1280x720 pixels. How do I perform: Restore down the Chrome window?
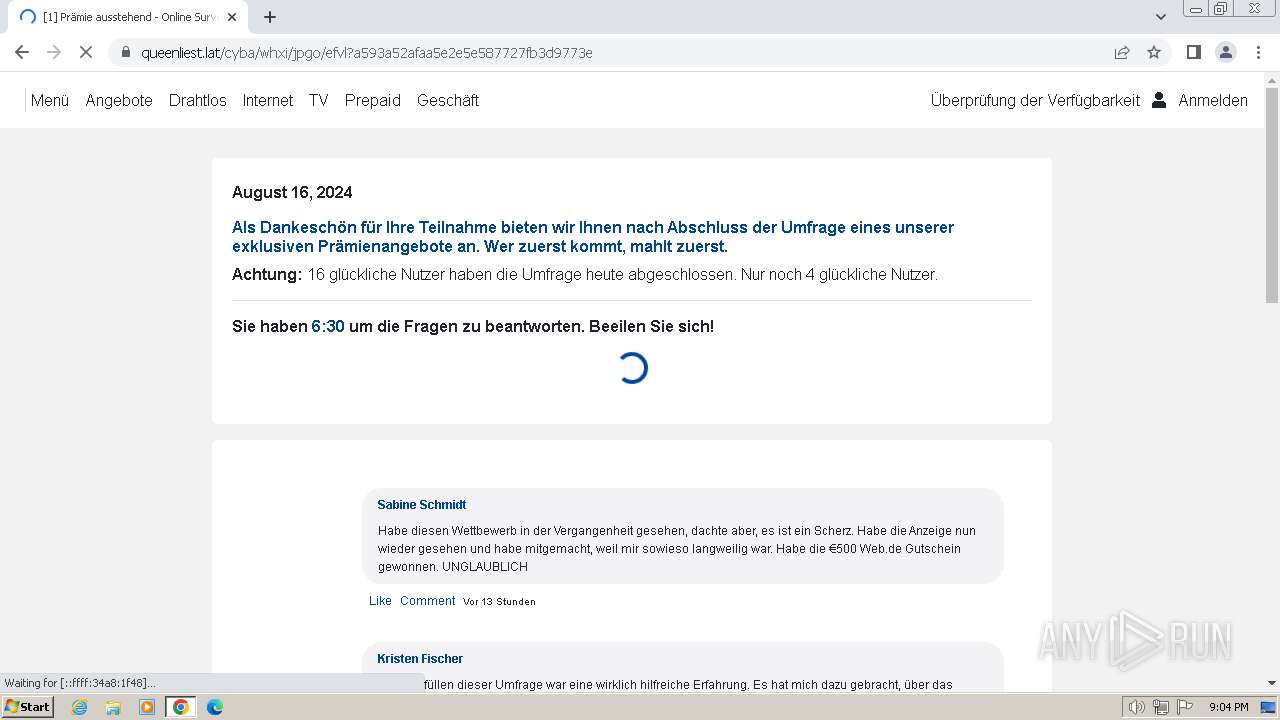point(1221,9)
